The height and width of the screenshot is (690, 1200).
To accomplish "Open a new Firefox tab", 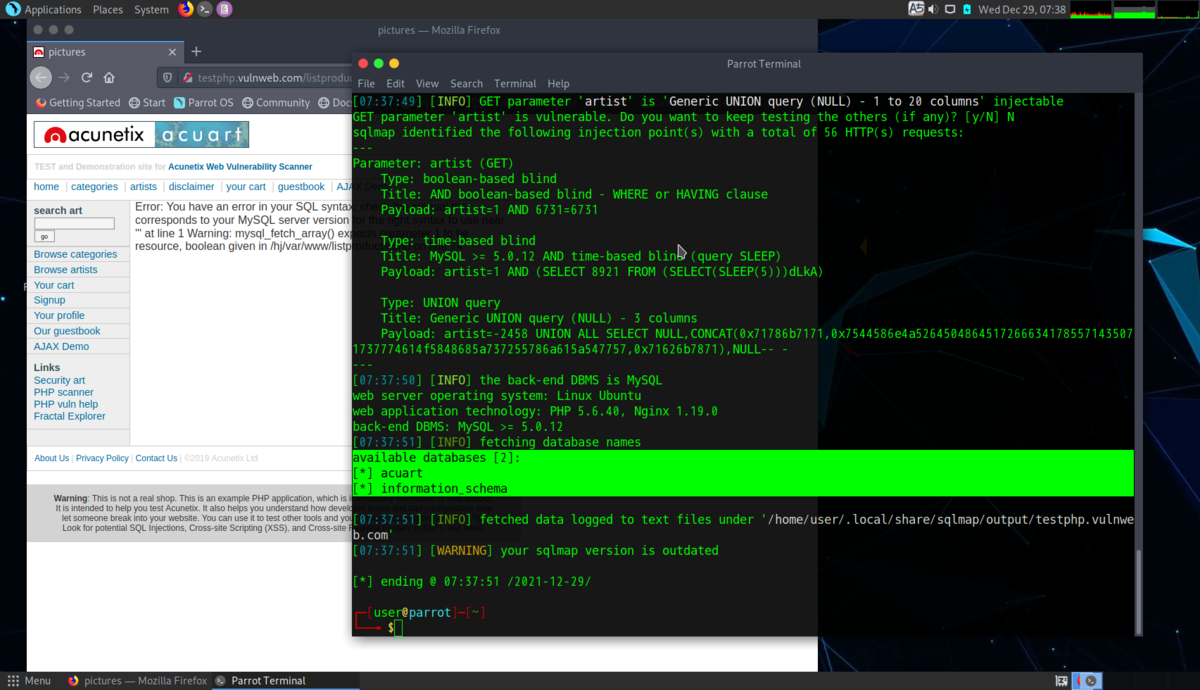I will click(196, 52).
